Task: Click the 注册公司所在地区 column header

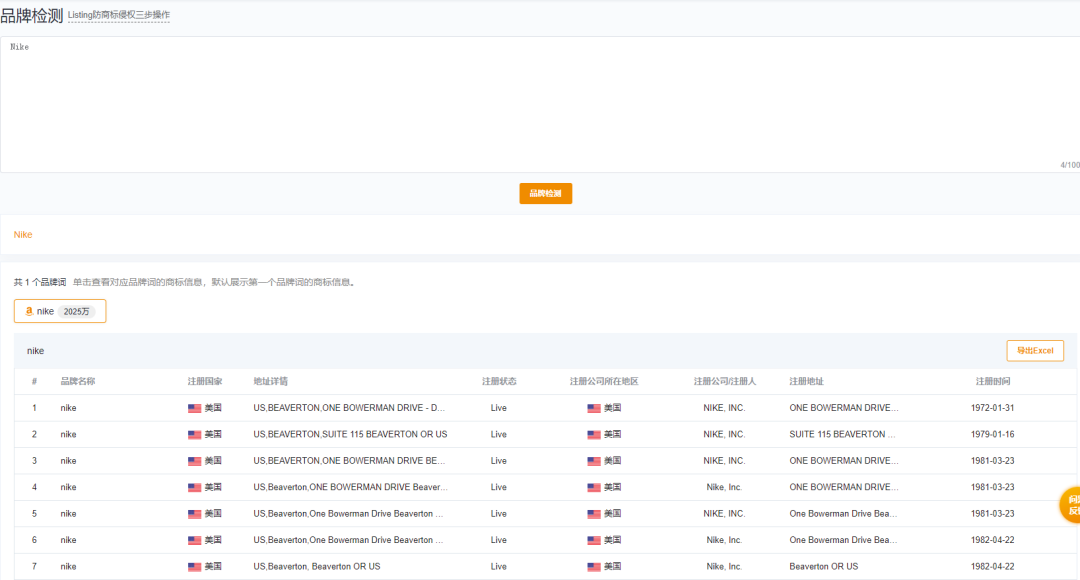Action: pyautogui.click(x=604, y=382)
